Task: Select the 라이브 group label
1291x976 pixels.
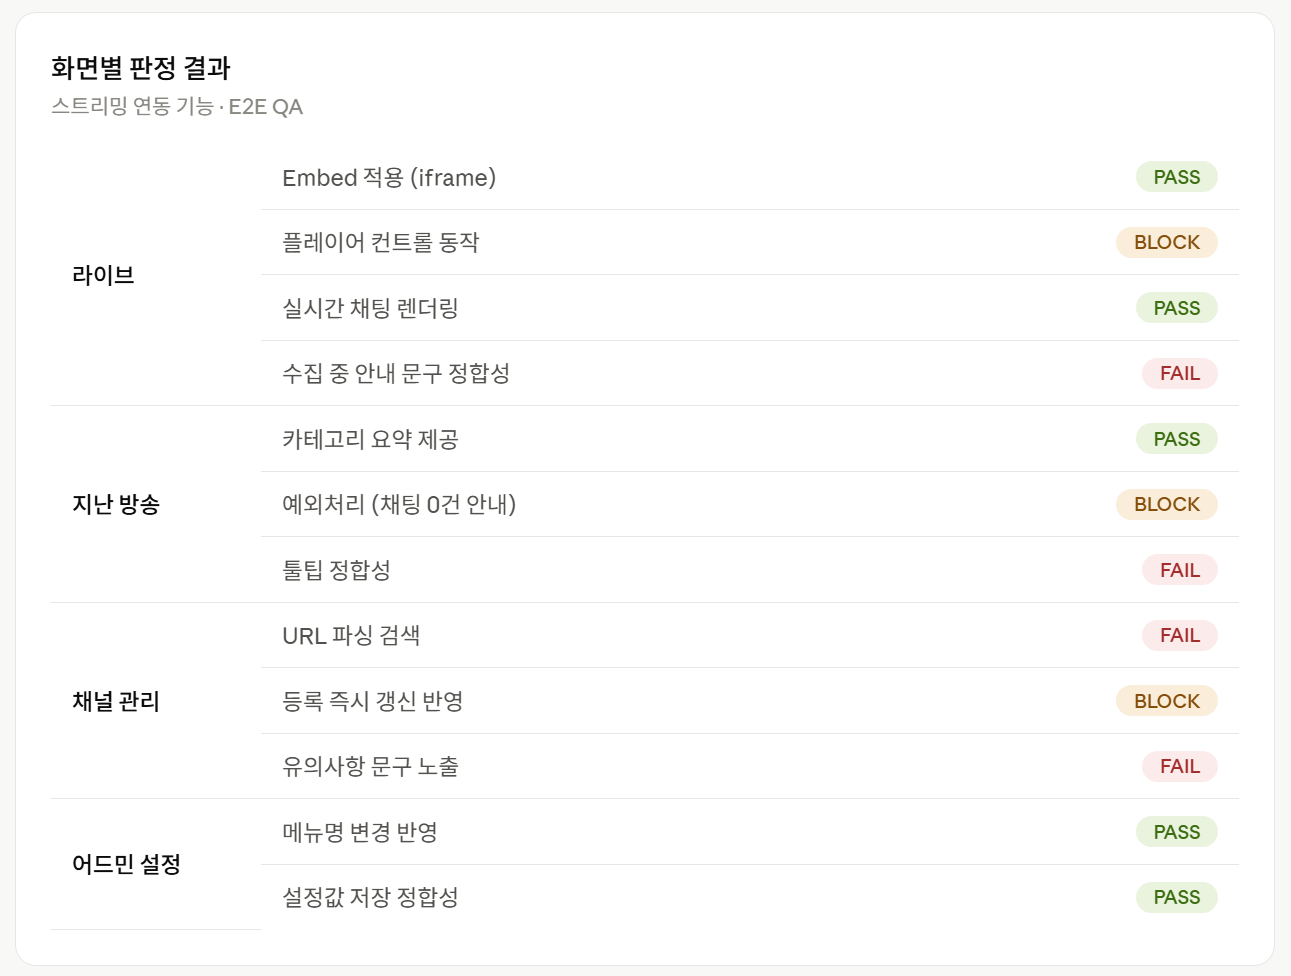Action: (103, 275)
